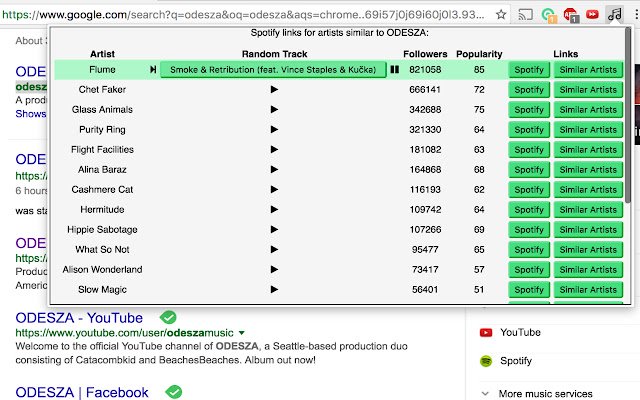This screenshot has width=640, height=400.
Task: Show similar artists for Chet Faker
Action: (x=588, y=90)
